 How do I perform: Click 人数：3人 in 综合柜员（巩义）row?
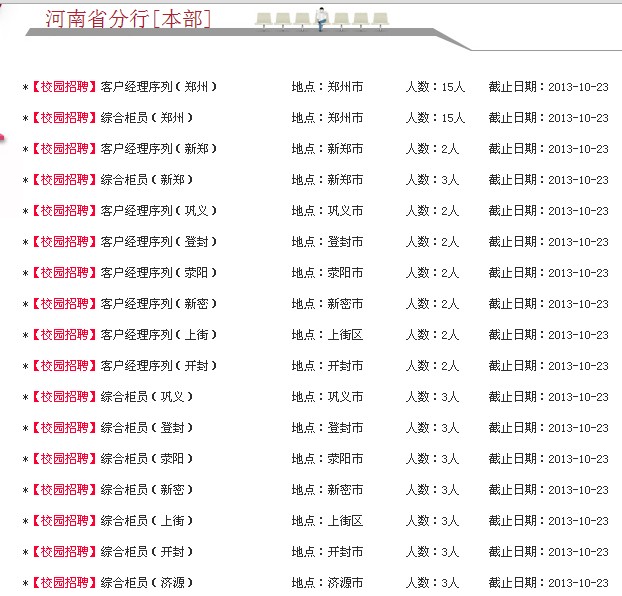point(432,396)
